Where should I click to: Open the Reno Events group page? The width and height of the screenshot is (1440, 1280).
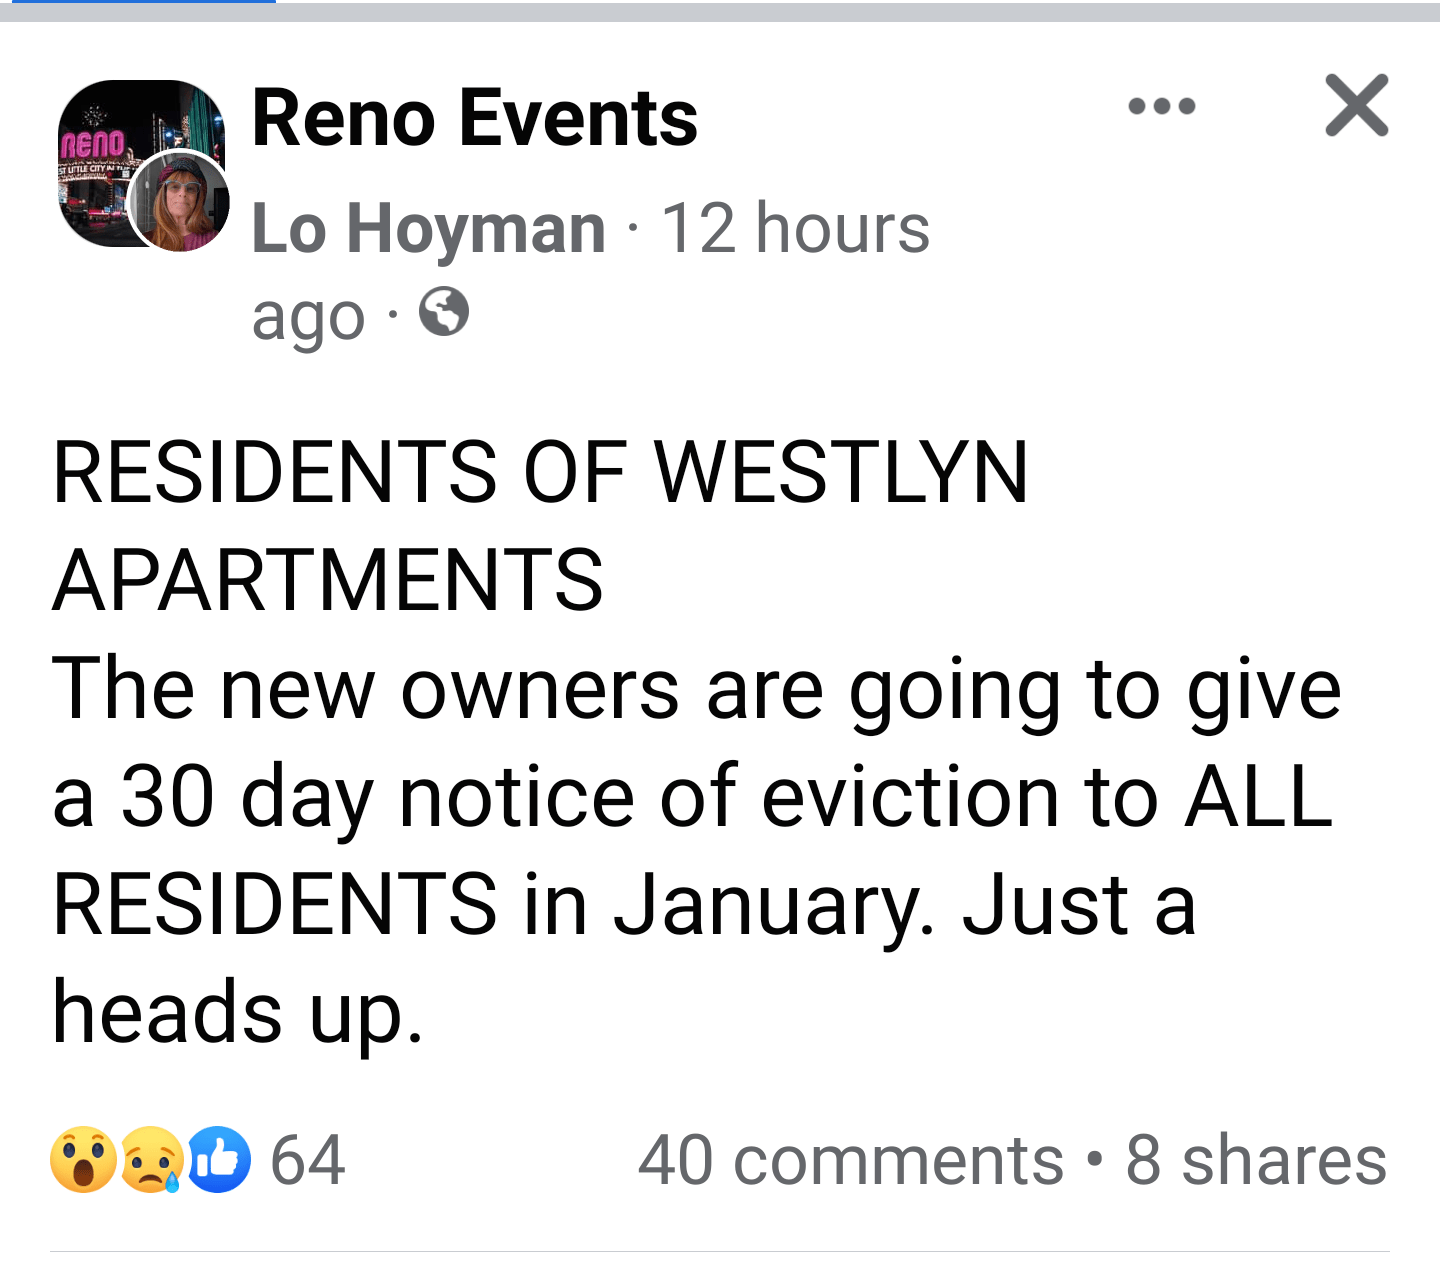[x=474, y=117]
